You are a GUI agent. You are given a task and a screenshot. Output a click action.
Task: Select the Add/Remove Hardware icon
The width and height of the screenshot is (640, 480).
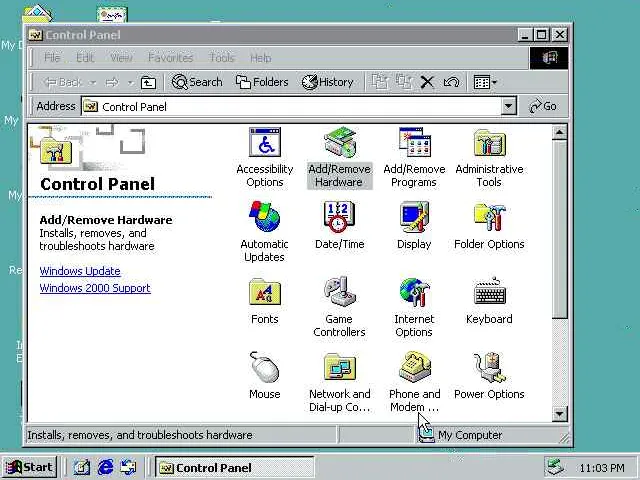339,157
